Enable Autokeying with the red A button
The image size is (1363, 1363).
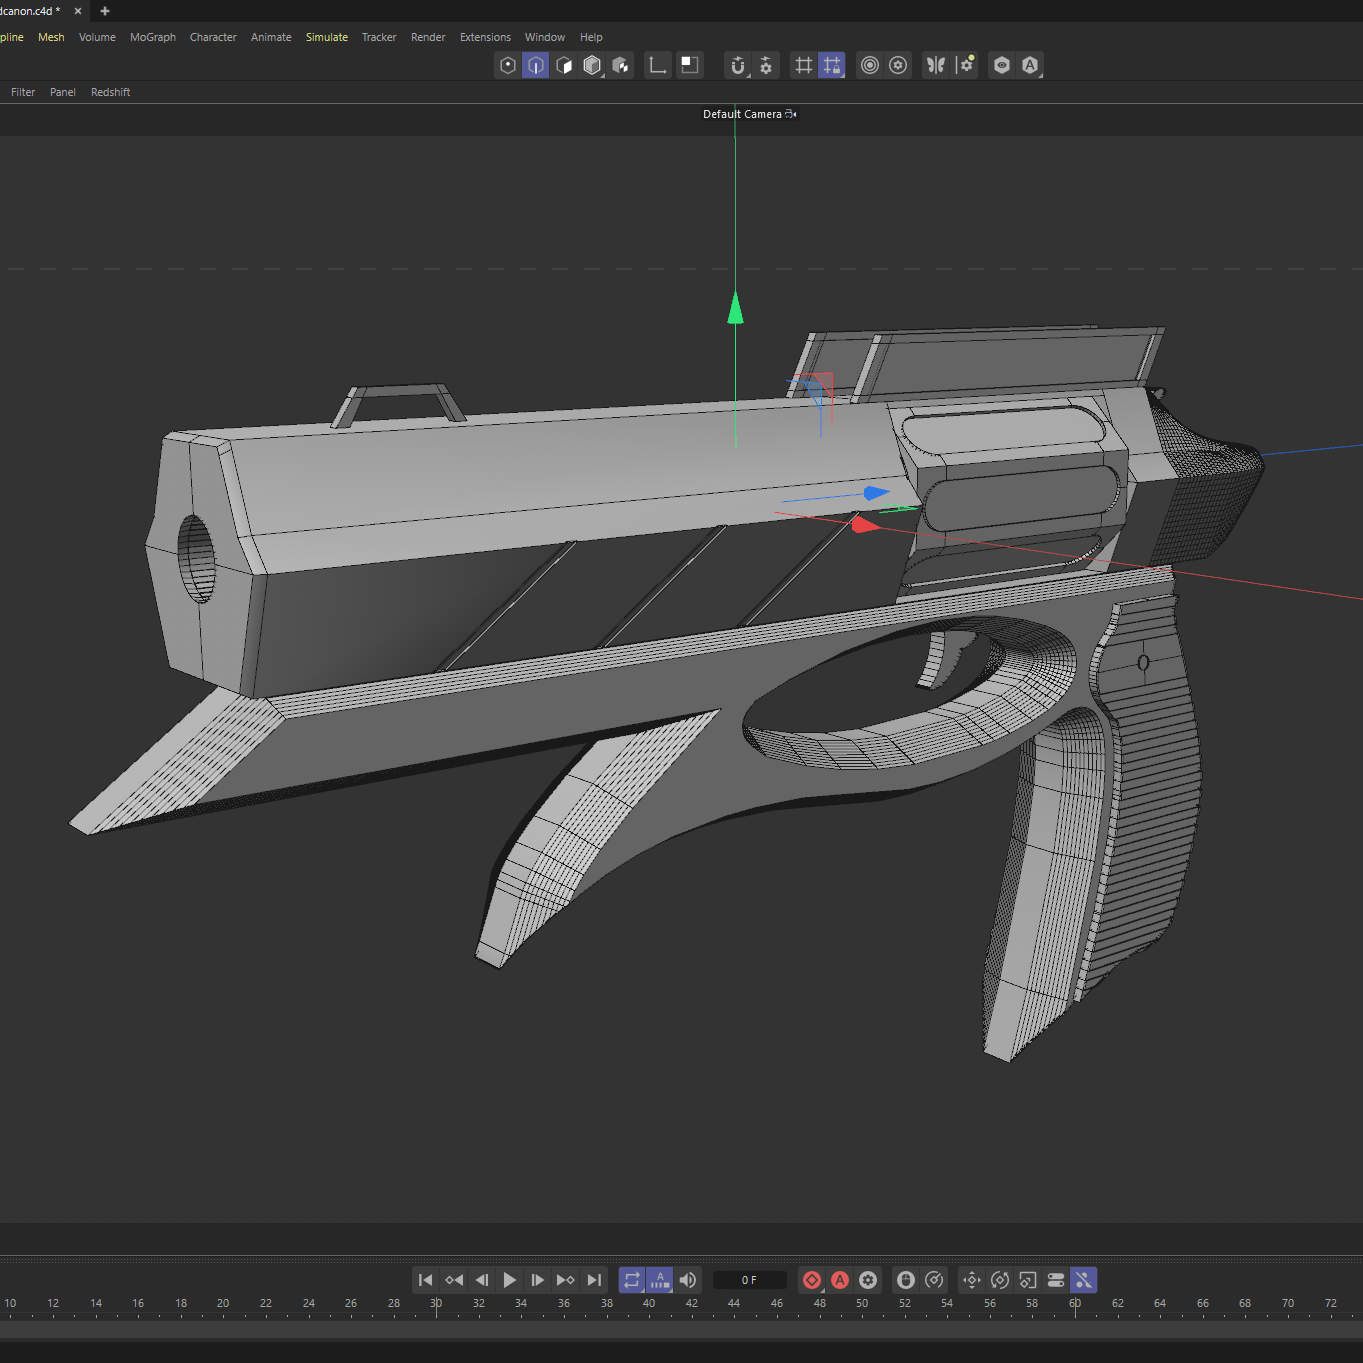(x=840, y=1280)
